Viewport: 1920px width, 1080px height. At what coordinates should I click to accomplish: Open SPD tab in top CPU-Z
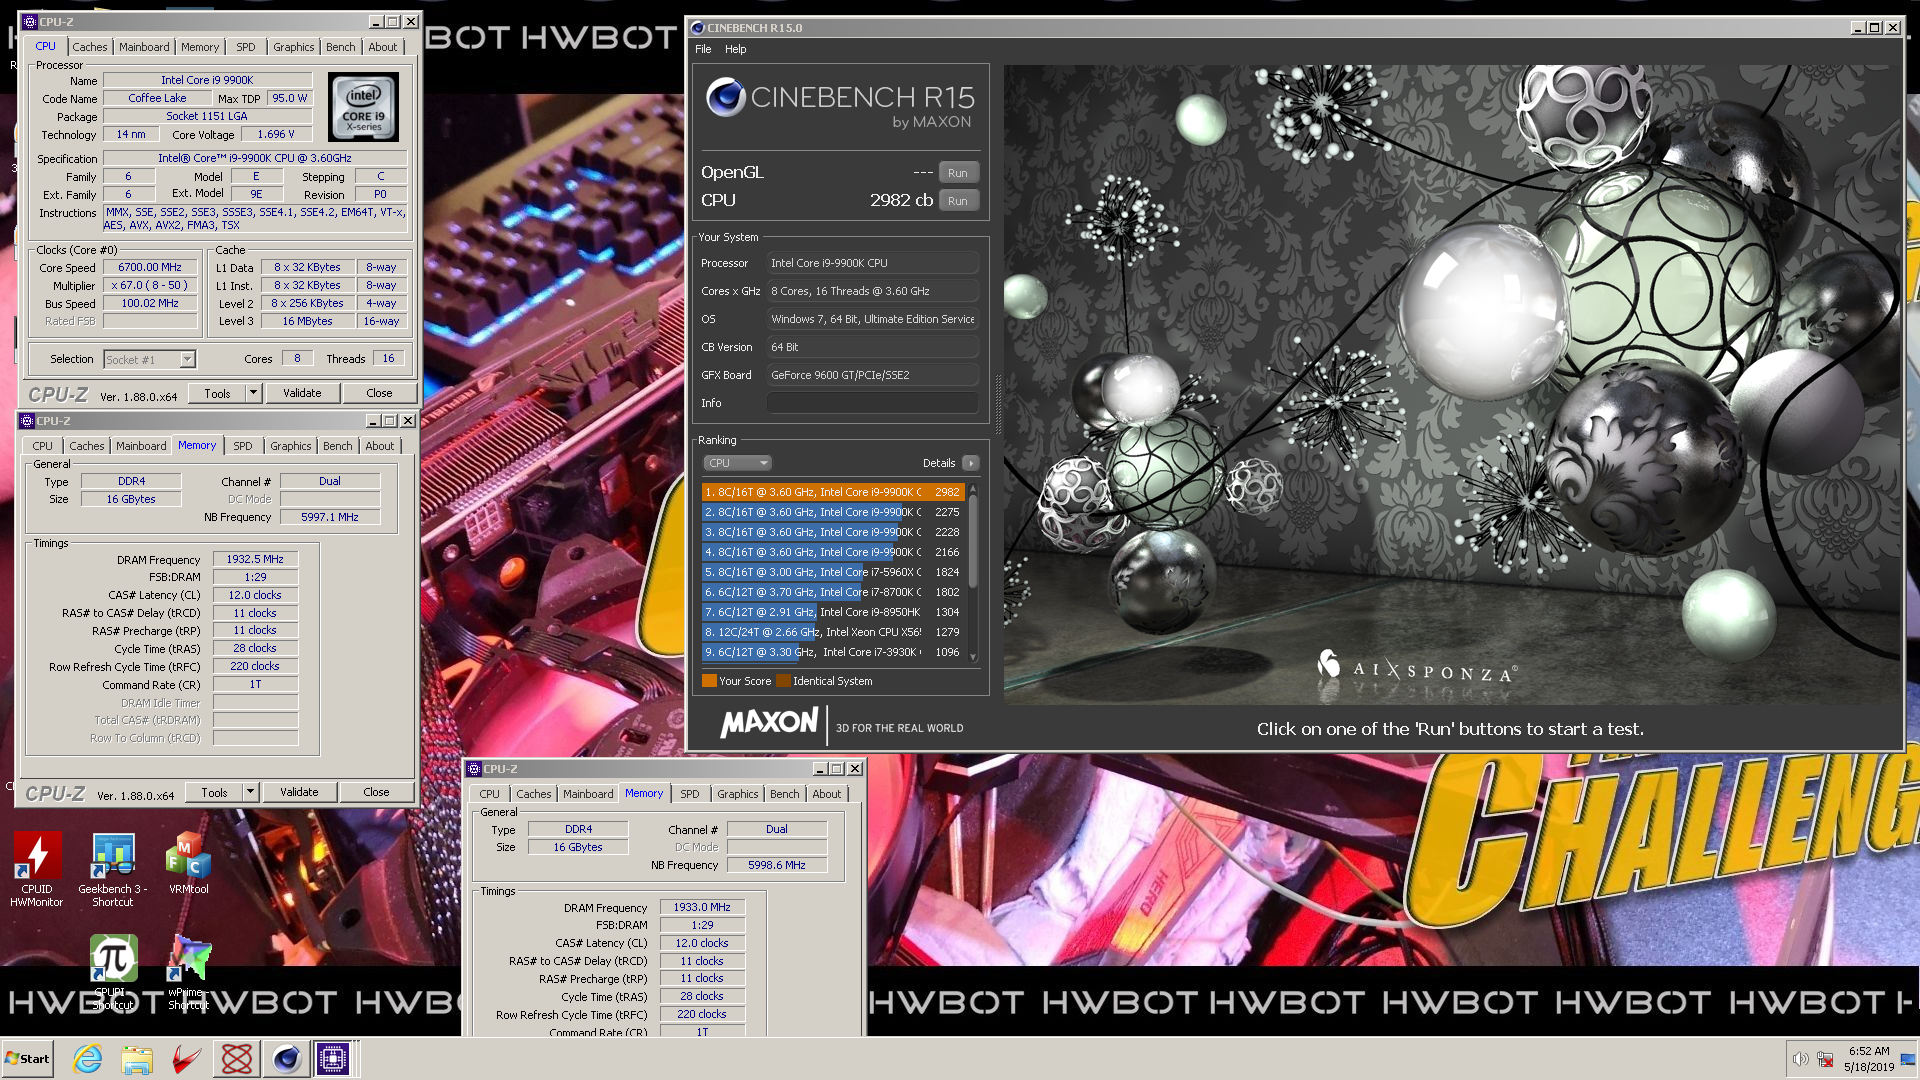pos(246,47)
